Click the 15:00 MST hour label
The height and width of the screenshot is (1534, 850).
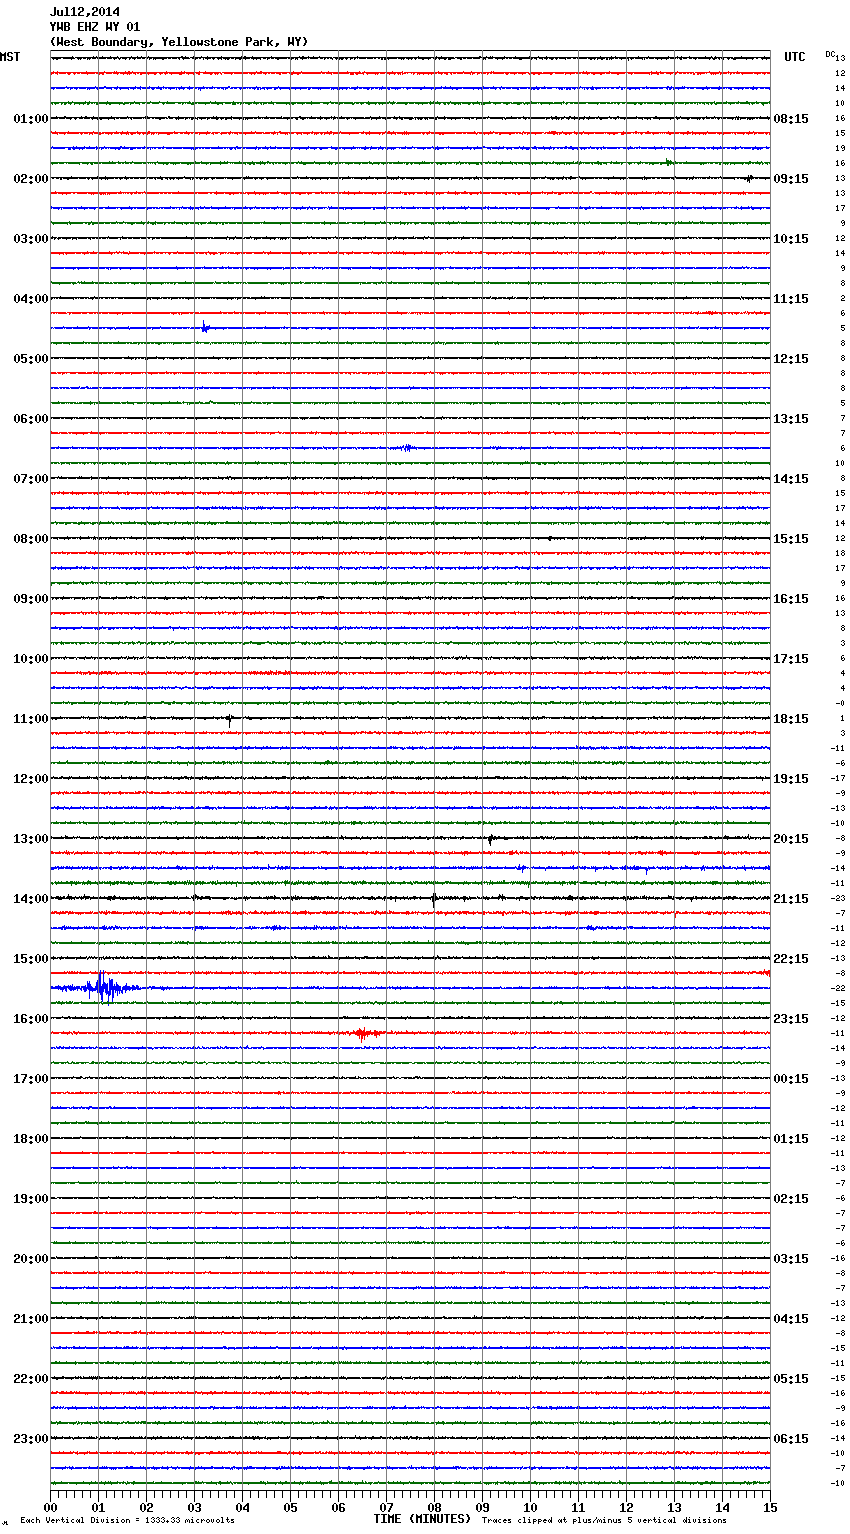pyautogui.click(x=31, y=959)
